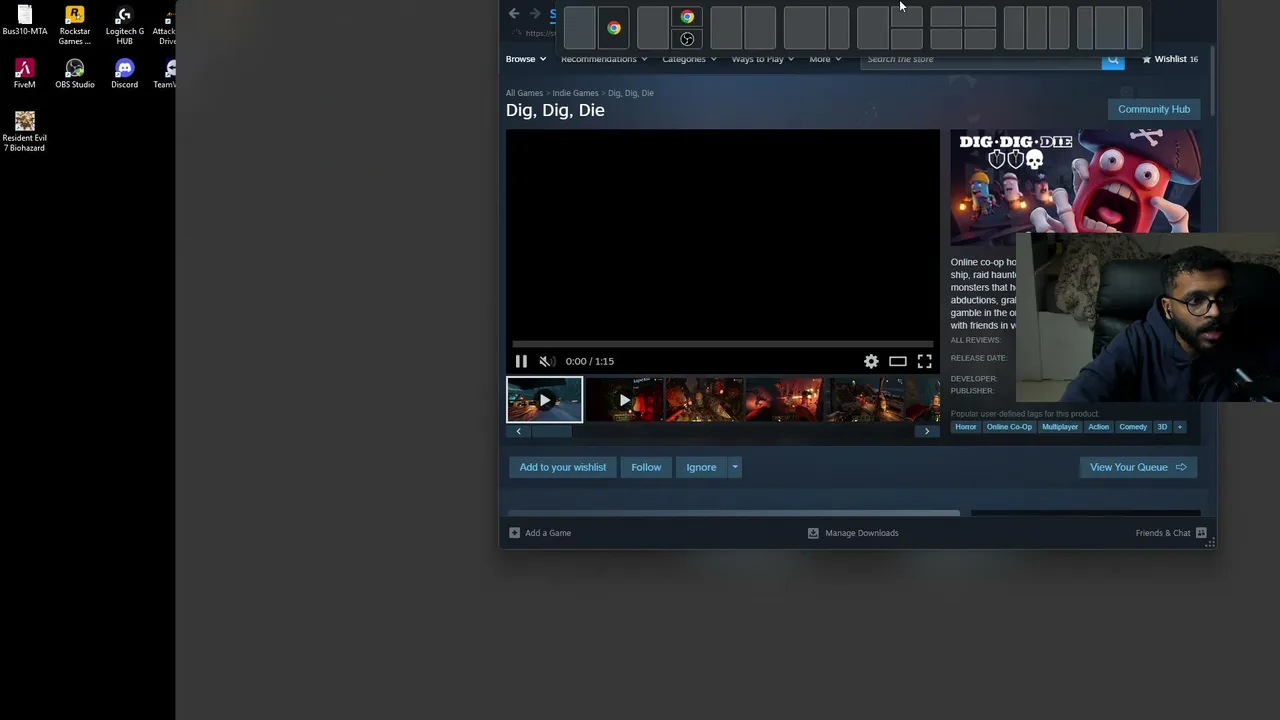Select the Rockstar Games desktop shortcut
The image size is (1280, 720).
point(75,25)
